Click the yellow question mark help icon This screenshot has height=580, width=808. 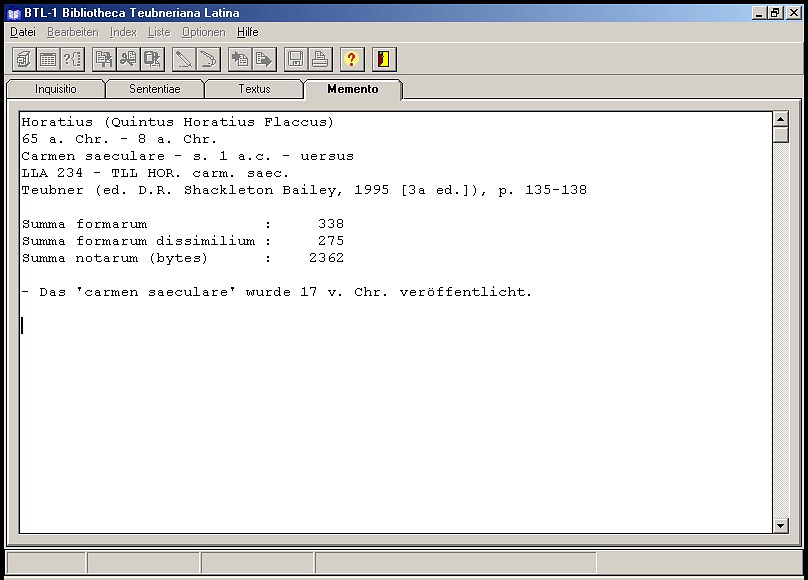pos(352,59)
